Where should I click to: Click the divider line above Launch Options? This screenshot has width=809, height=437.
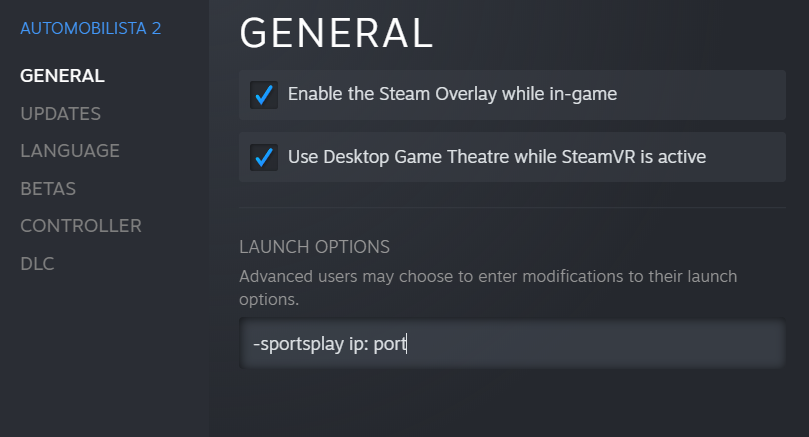click(512, 207)
